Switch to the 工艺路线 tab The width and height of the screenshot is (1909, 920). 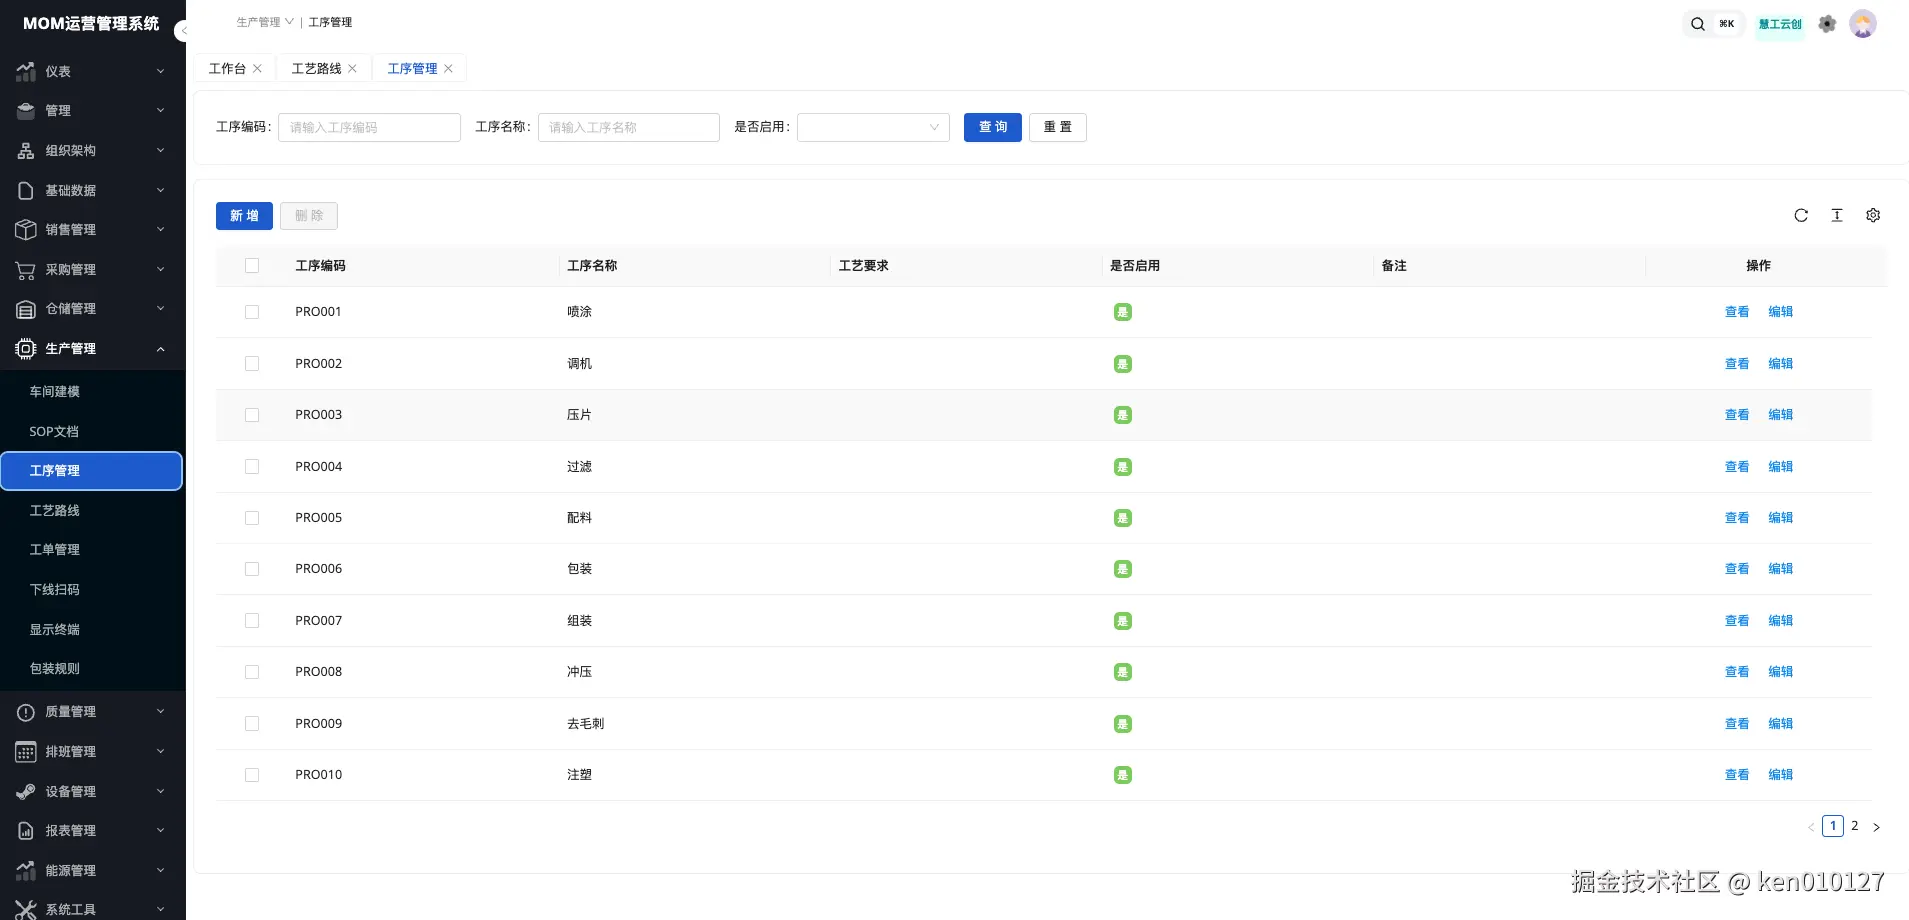coord(316,68)
